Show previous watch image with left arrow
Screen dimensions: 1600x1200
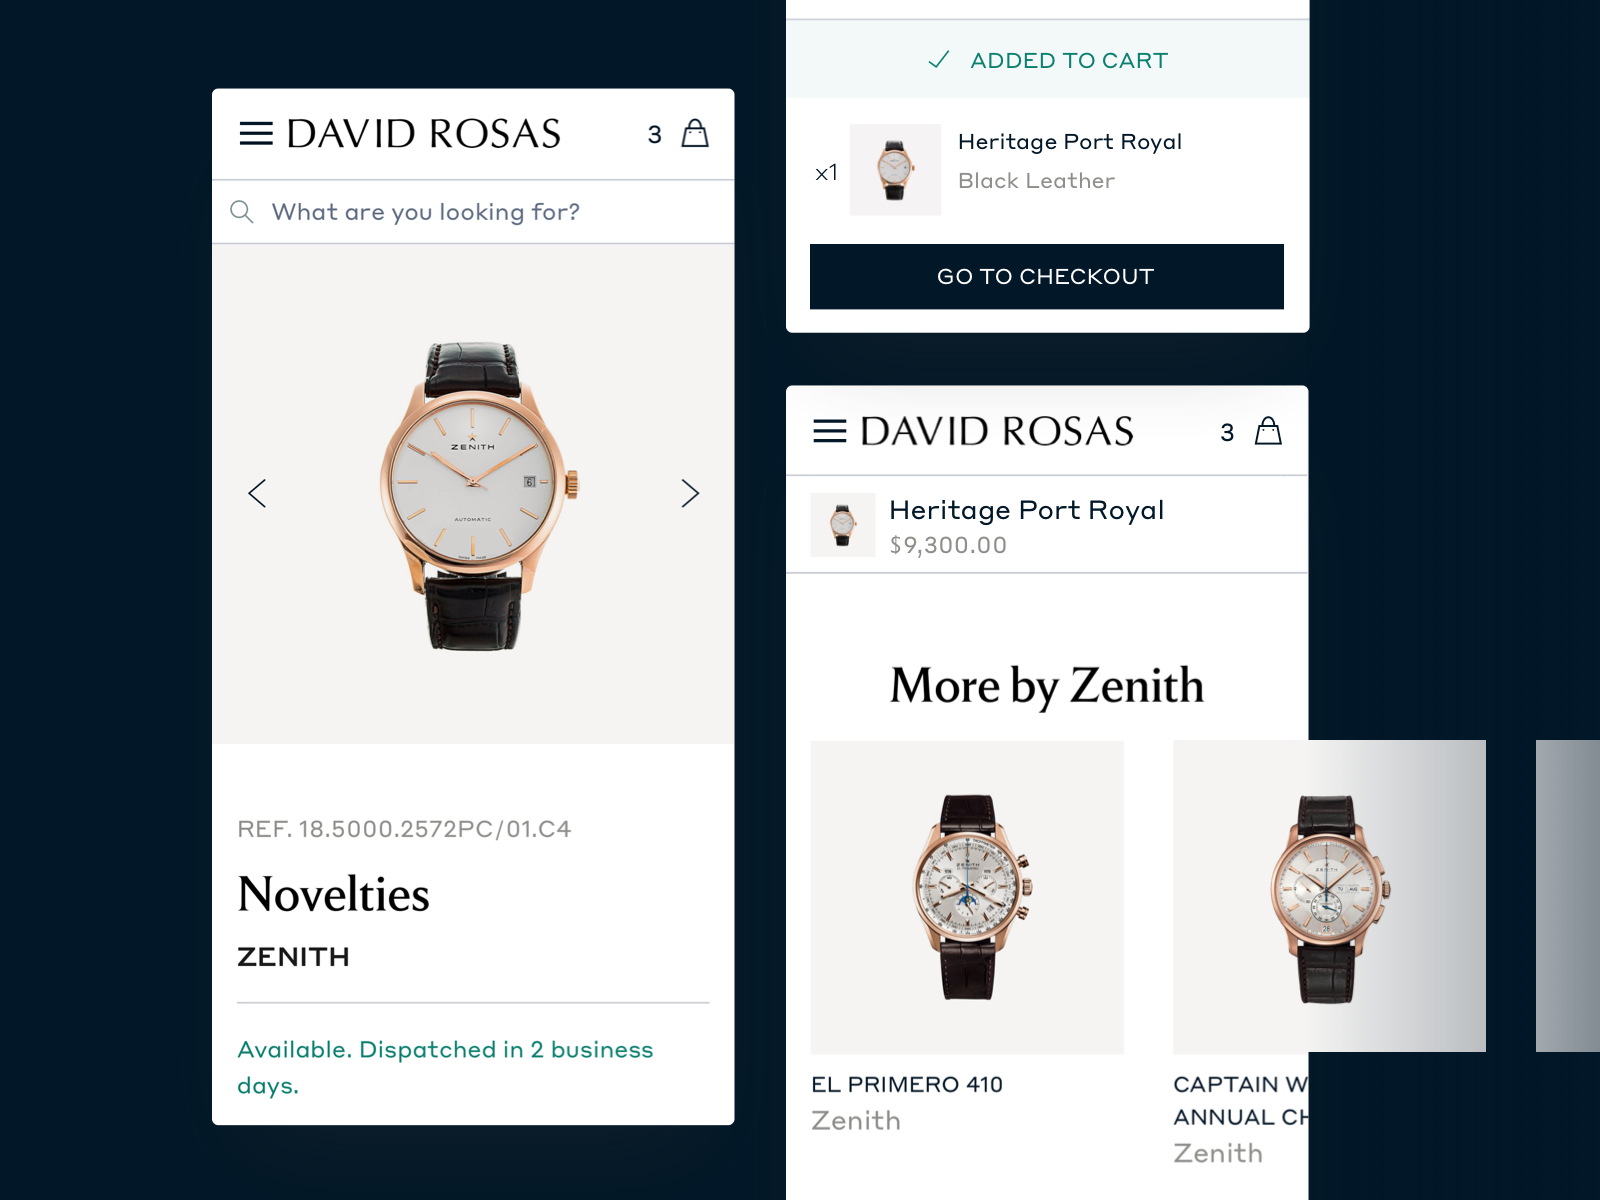[x=257, y=493]
